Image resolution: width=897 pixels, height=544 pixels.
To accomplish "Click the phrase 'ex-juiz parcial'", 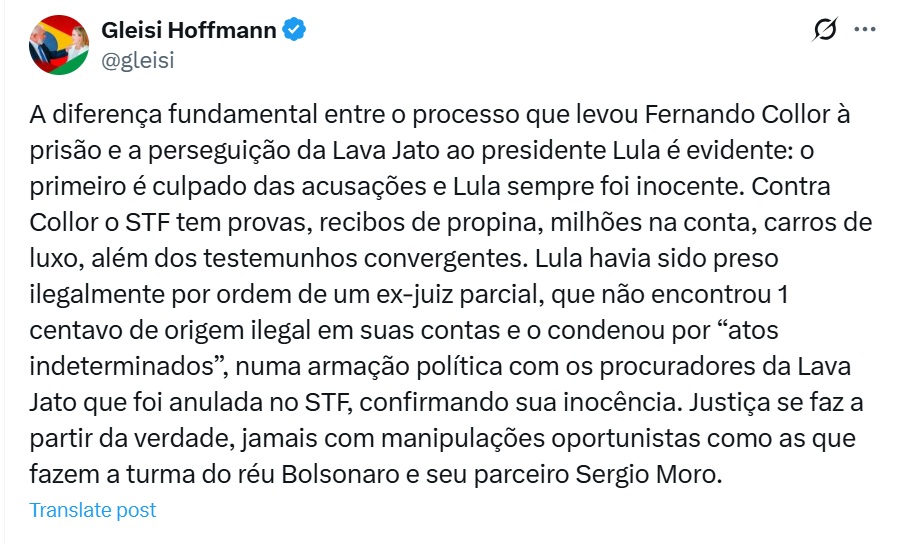I will point(458,295).
